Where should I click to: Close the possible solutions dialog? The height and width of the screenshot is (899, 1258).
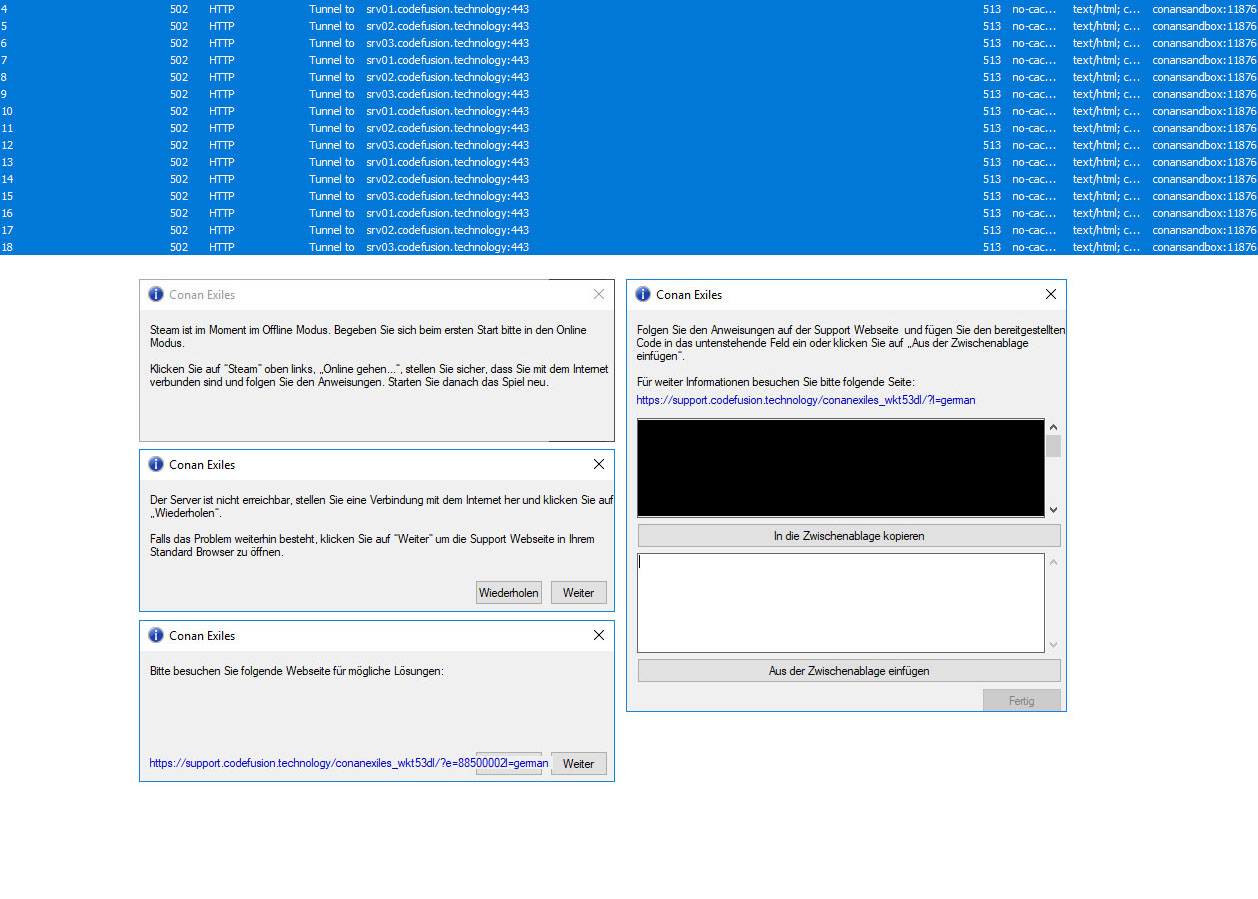coord(598,635)
